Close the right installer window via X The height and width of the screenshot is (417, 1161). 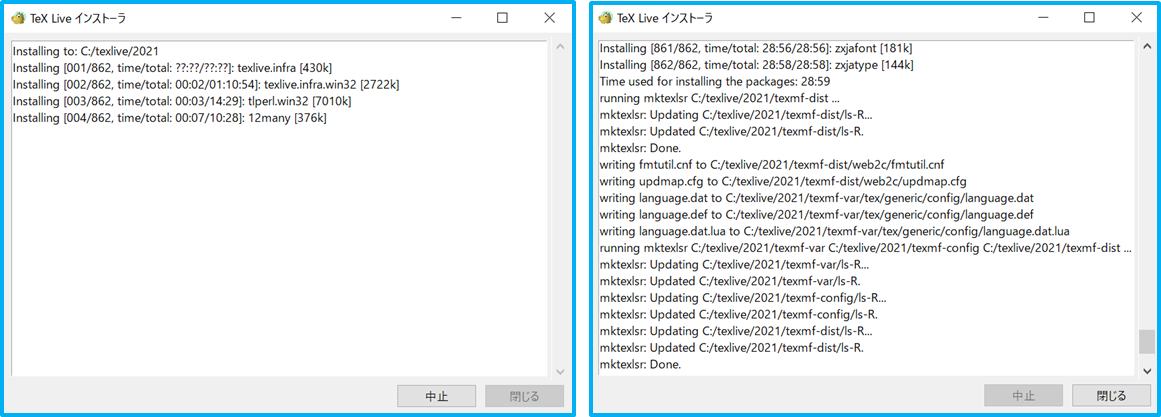point(1136,18)
